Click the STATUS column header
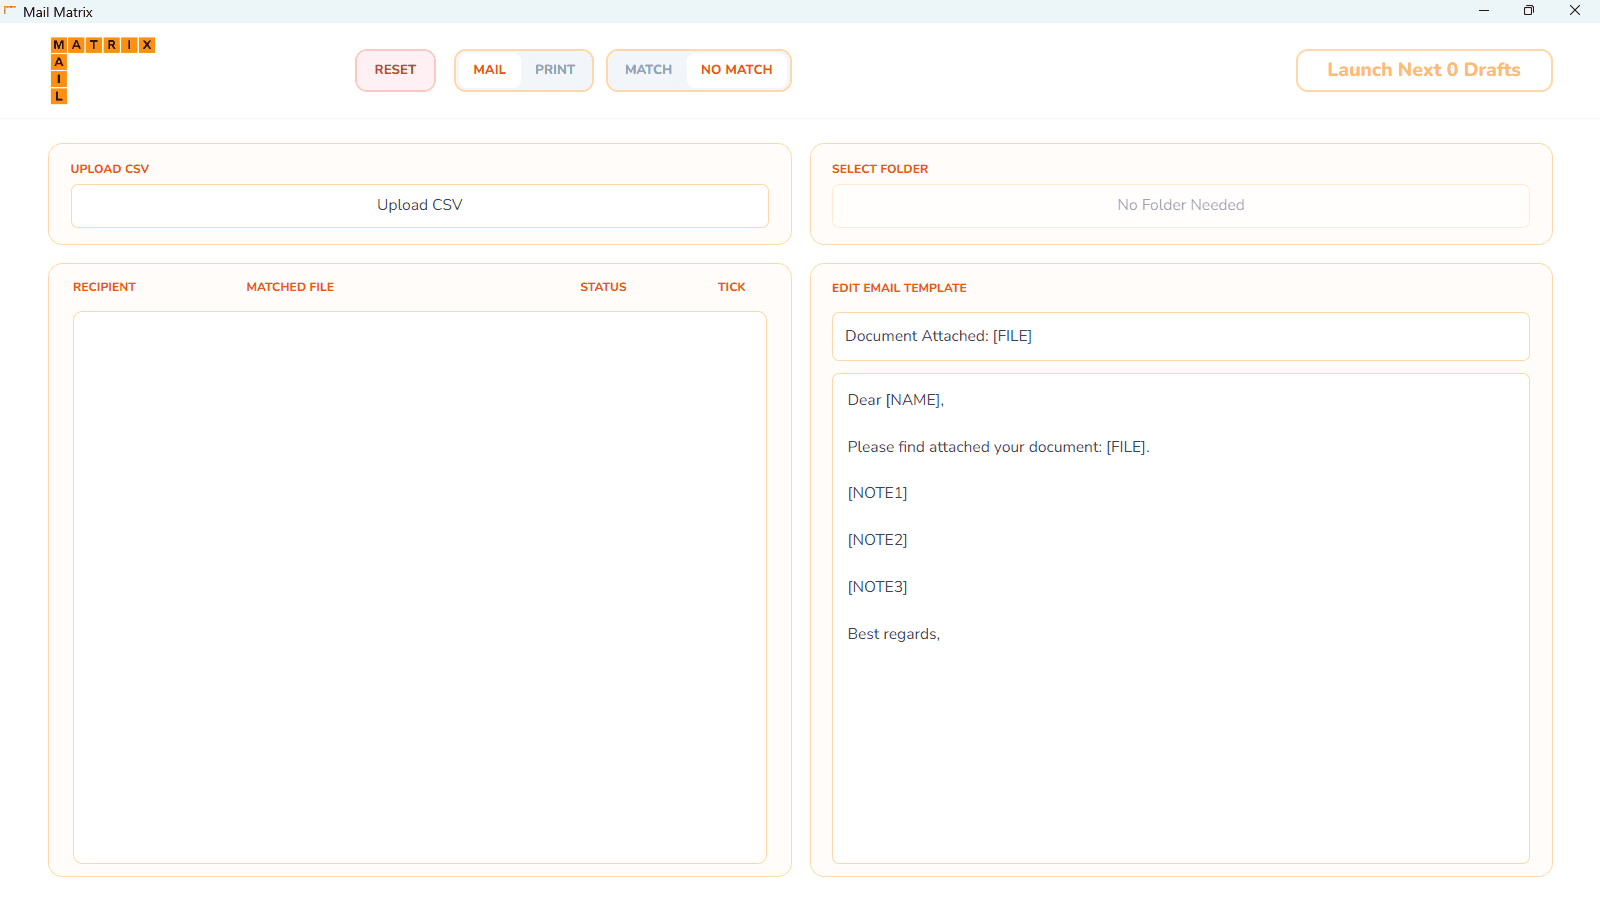This screenshot has height=900, width=1600. [603, 287]
